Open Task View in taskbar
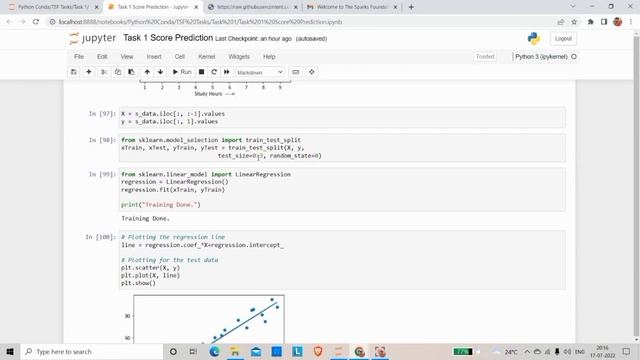Viewport: 640px width, 360px height. coord(193,351)
